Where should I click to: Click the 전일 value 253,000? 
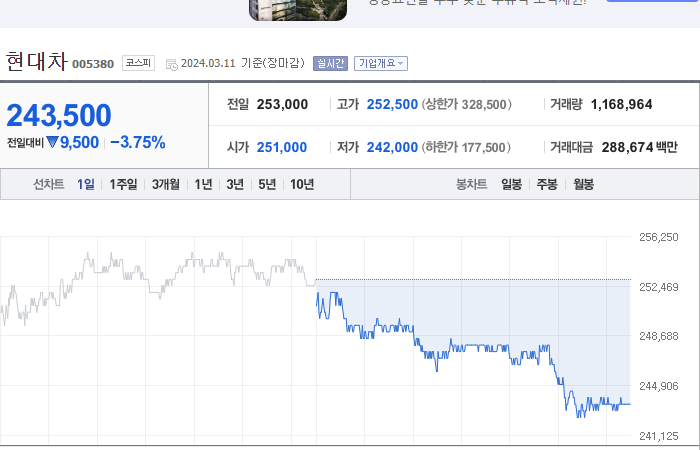pyautogui.click(x=282, y=104)
